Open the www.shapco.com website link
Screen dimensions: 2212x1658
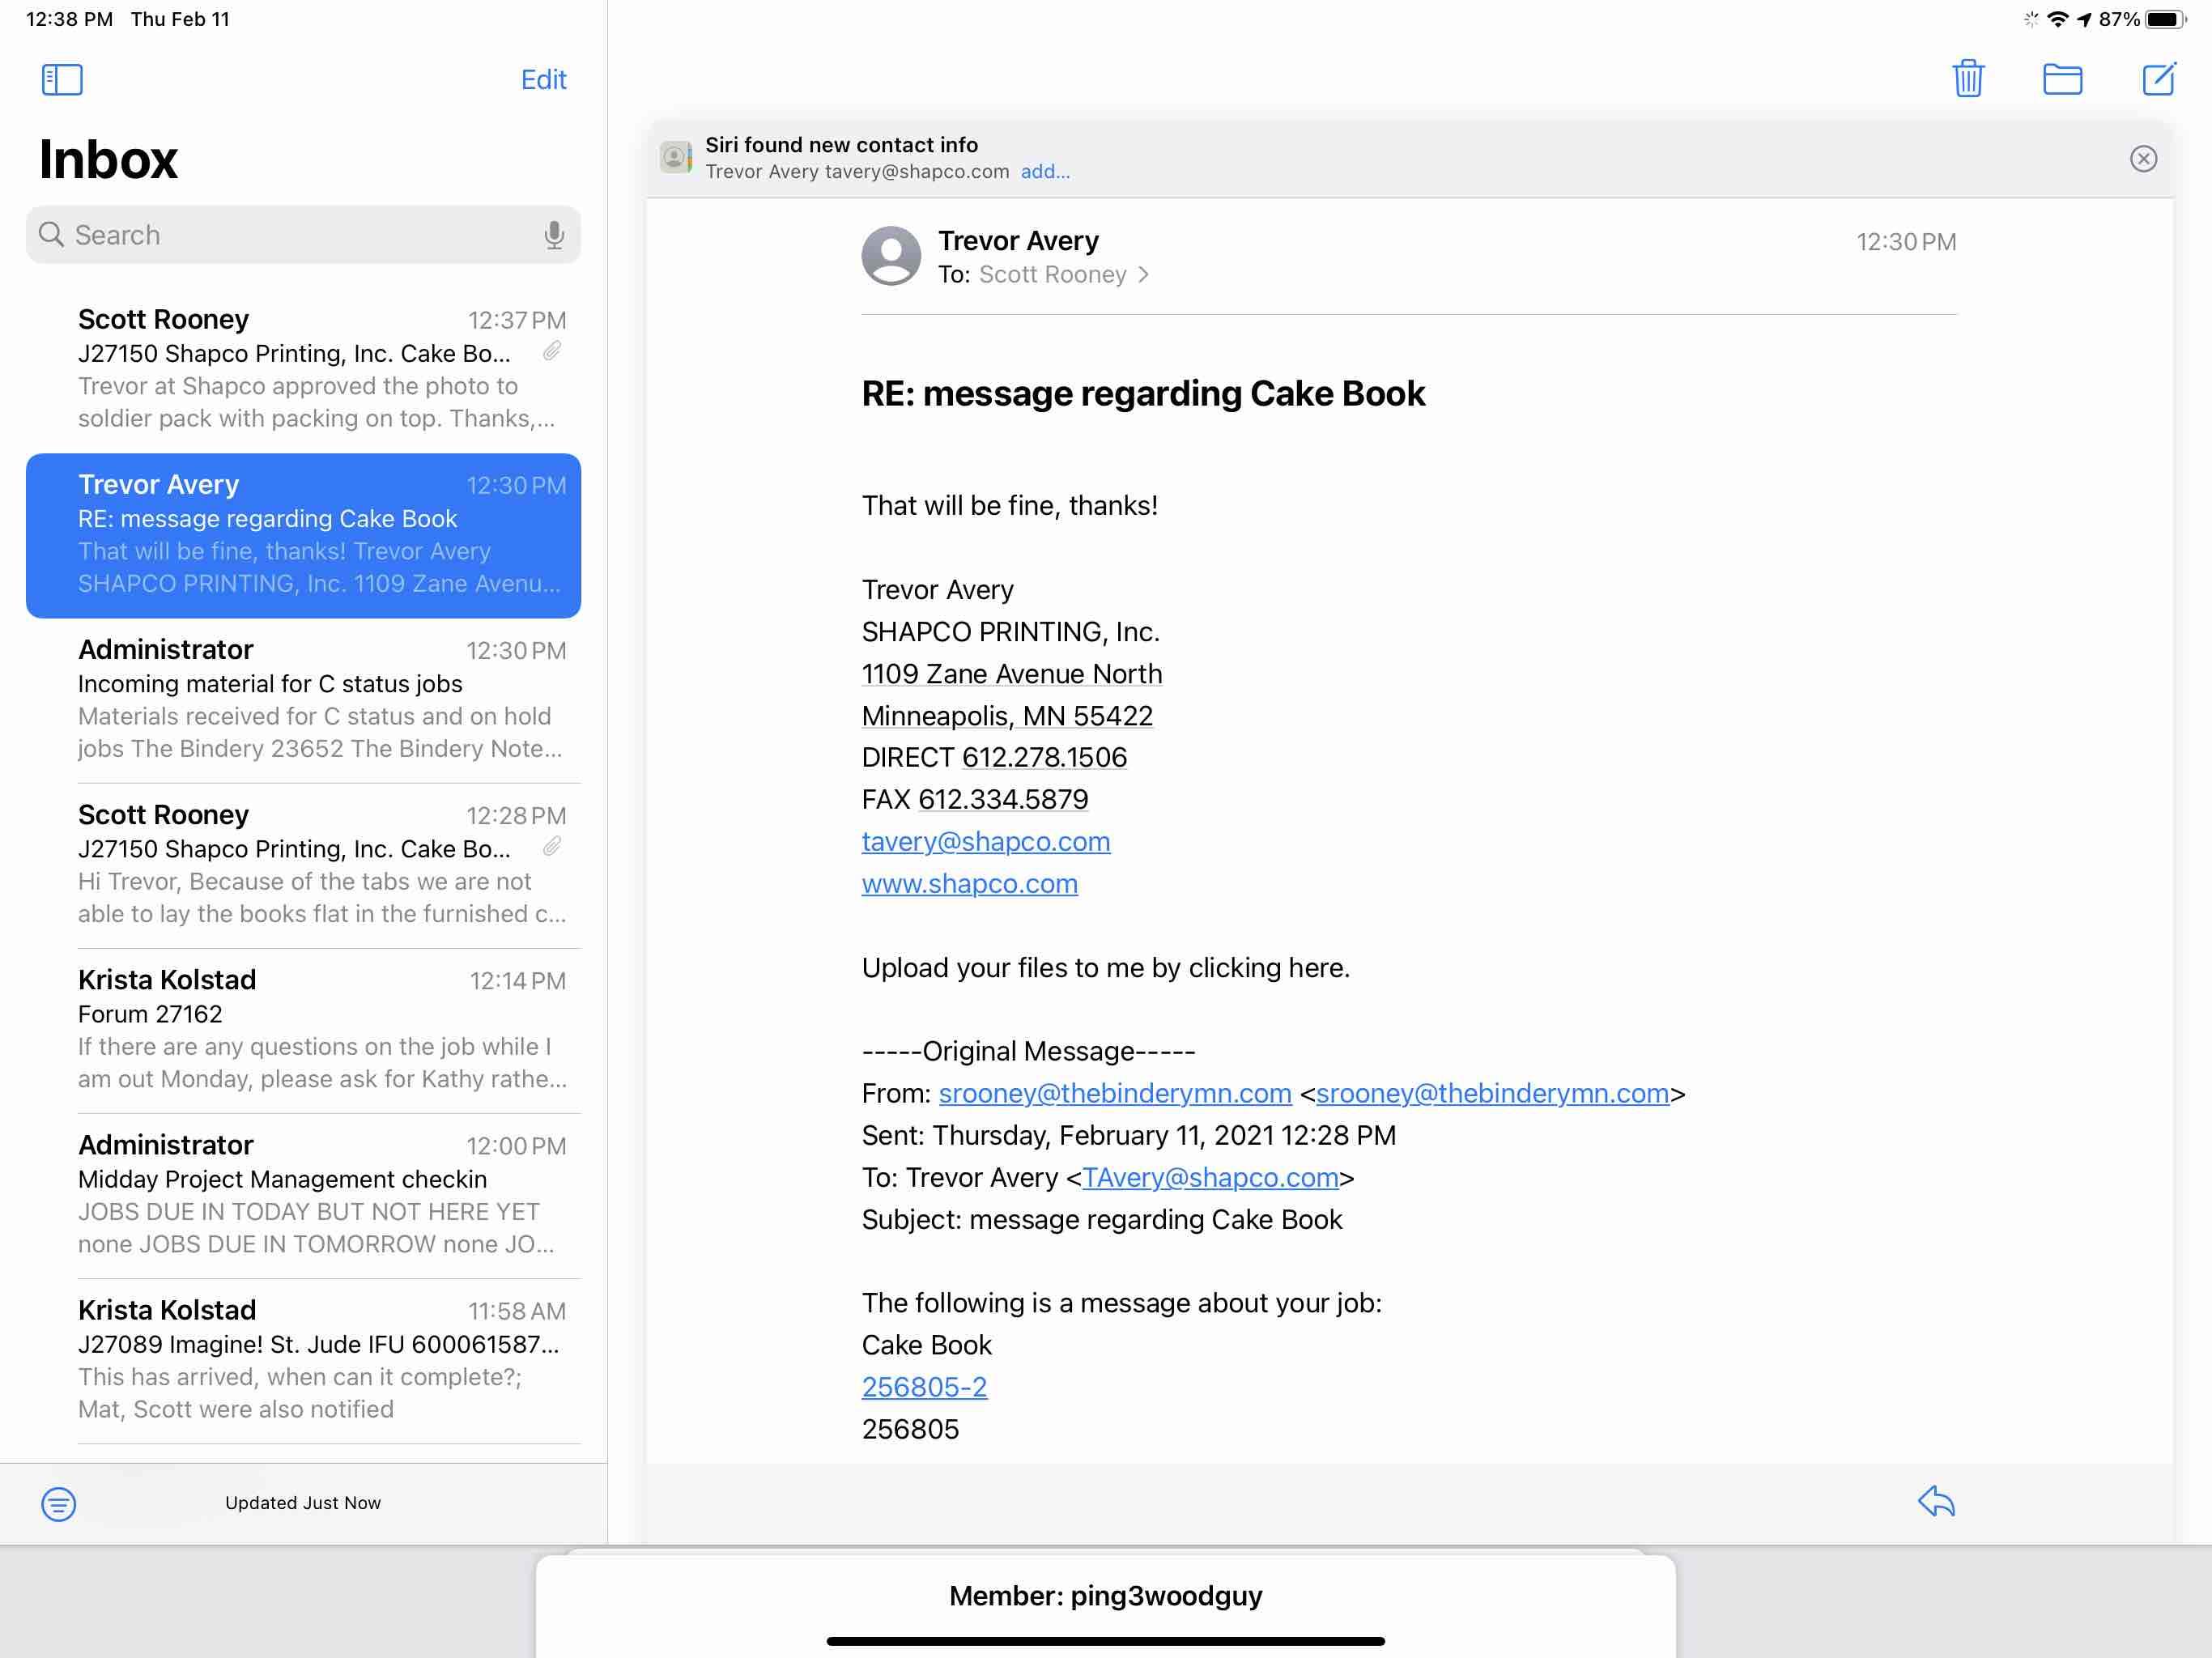coord(969,884)
